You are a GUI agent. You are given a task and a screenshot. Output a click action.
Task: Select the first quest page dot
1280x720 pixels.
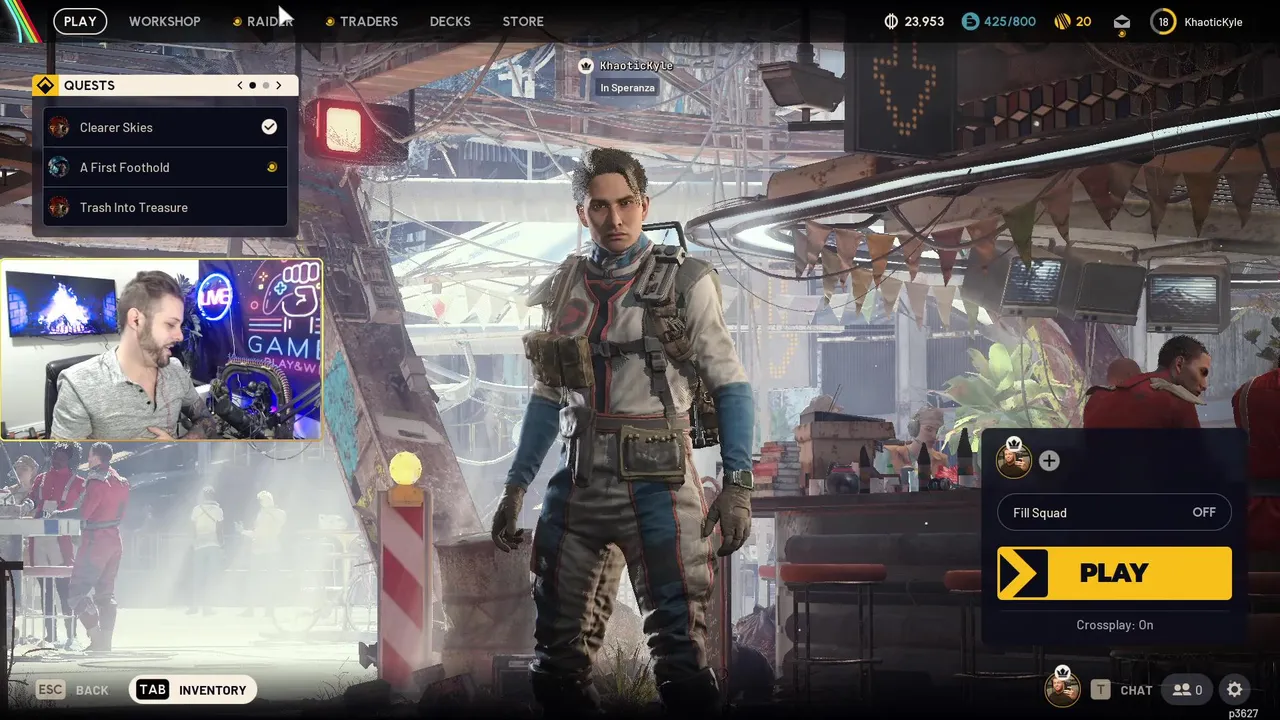click(252, 85)
